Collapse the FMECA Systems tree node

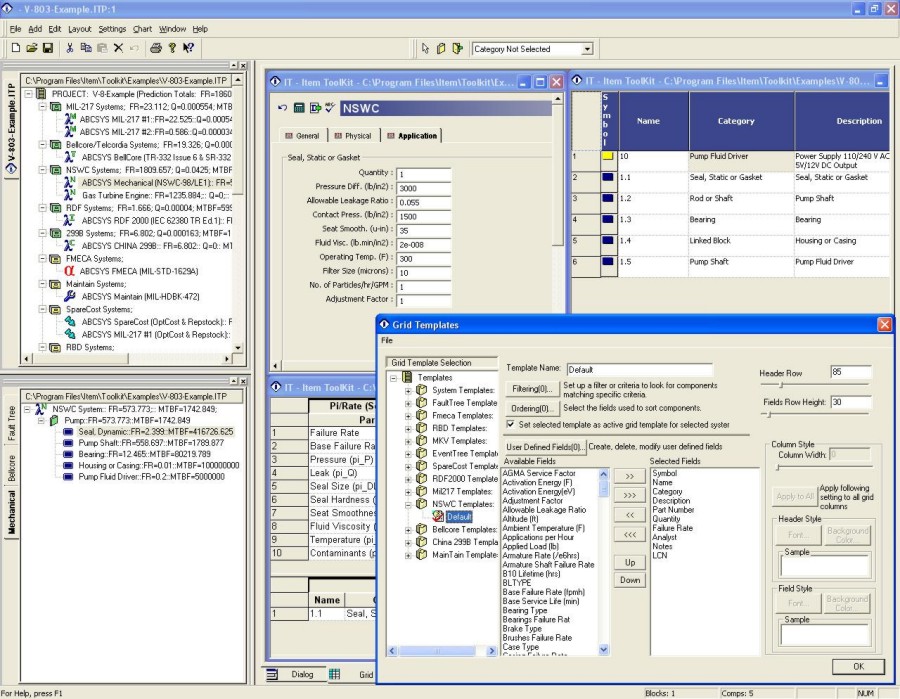tap(42, 258)
